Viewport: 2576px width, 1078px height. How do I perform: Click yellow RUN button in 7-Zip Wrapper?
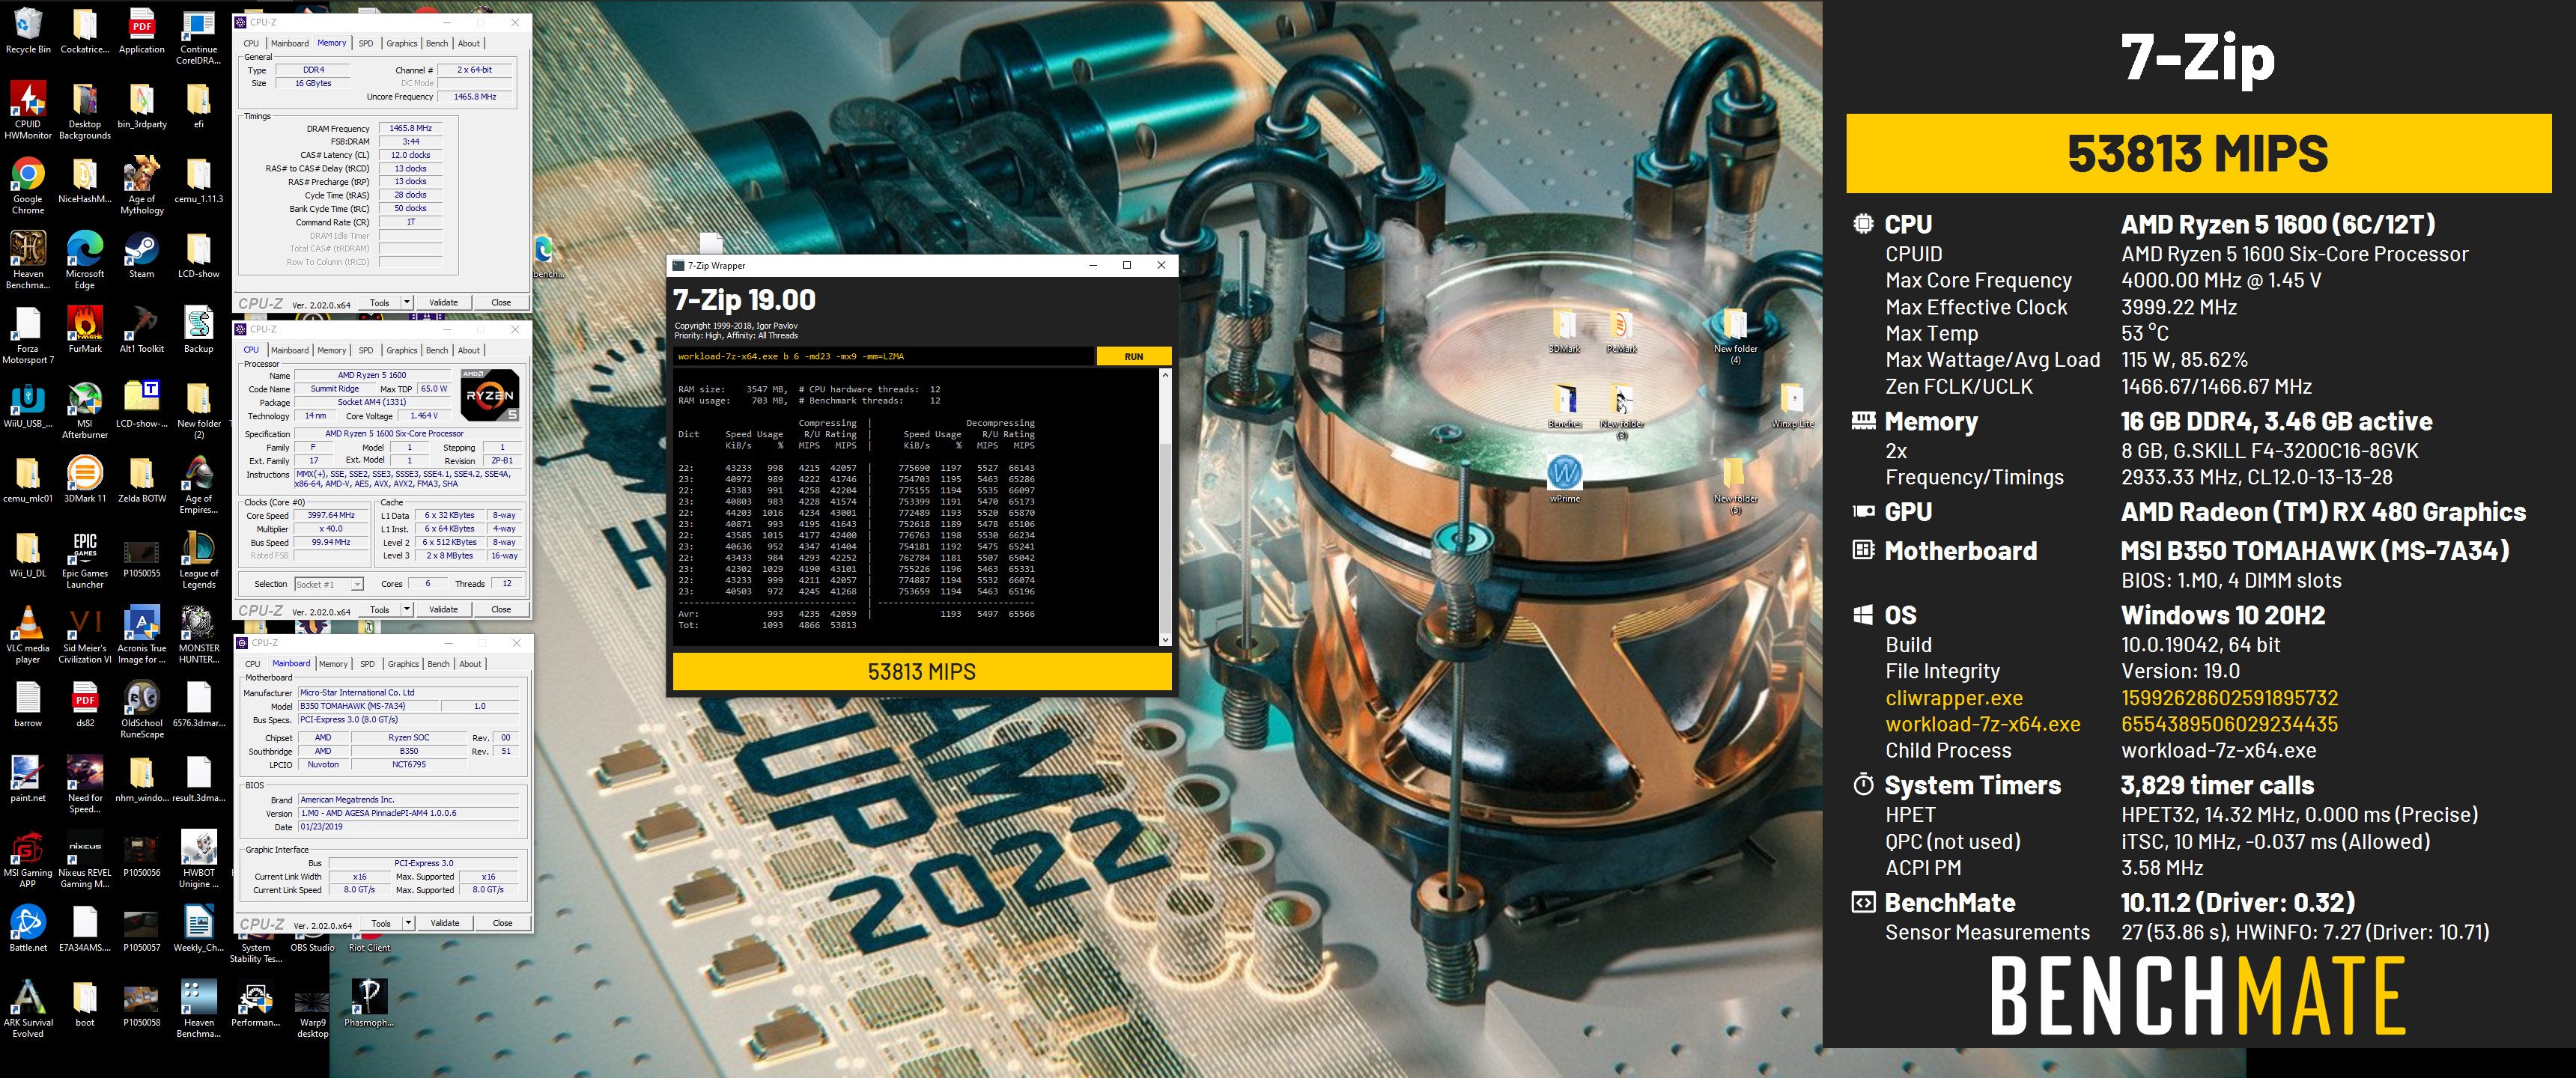coord(1133,356)
